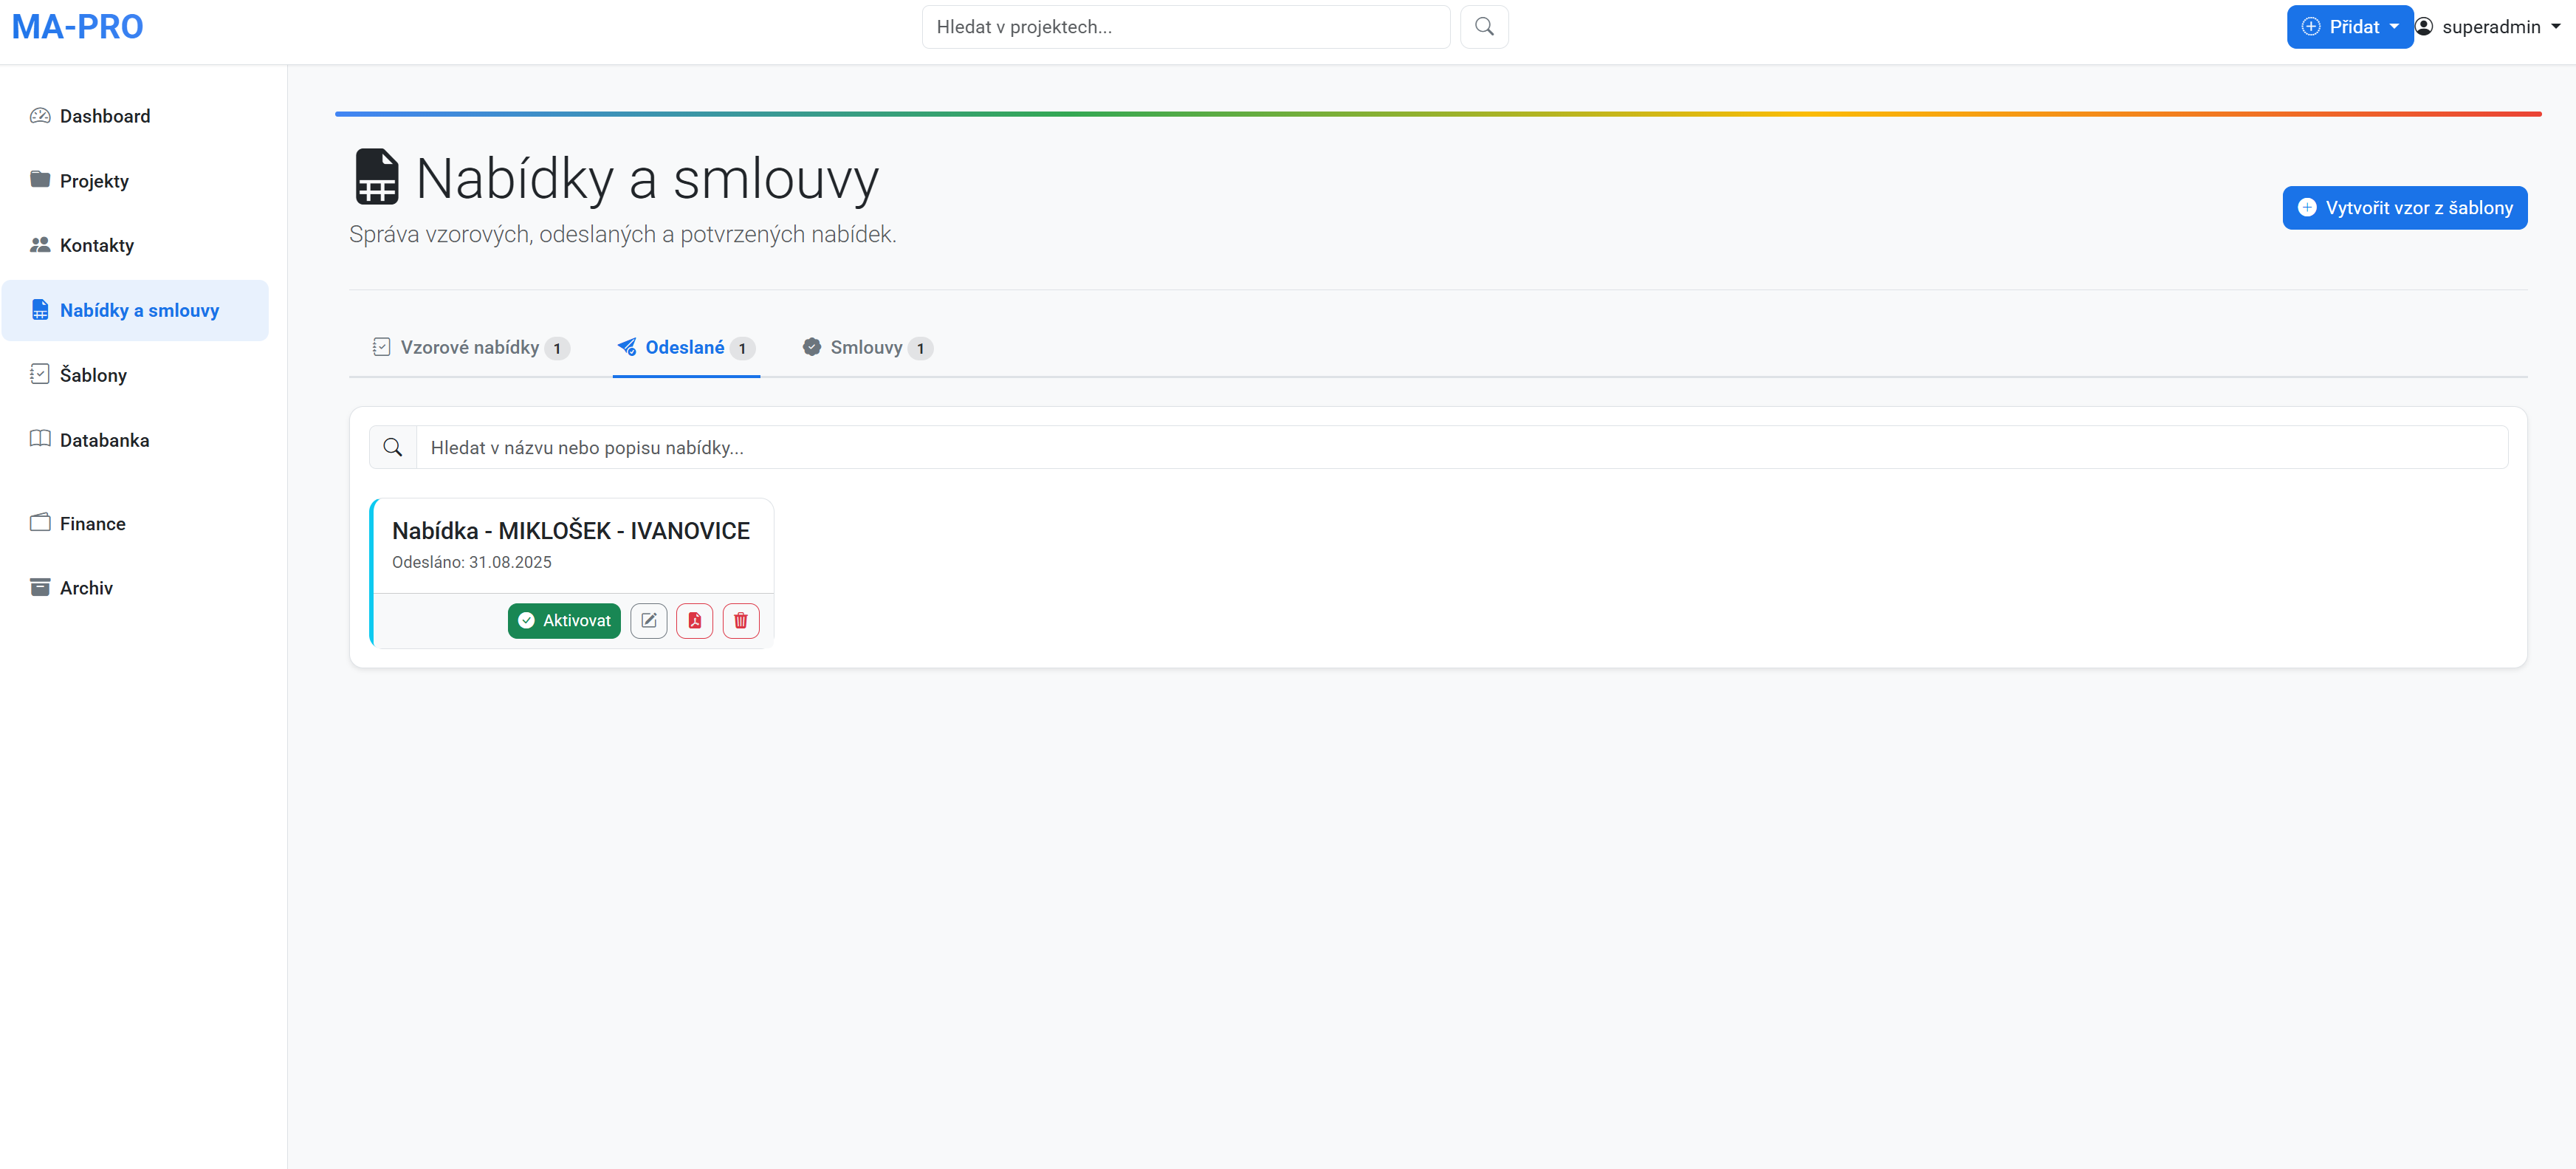Open Finance section in sidebar
The height and width of the screenshot is (1169, 2576).
(92, 523)
